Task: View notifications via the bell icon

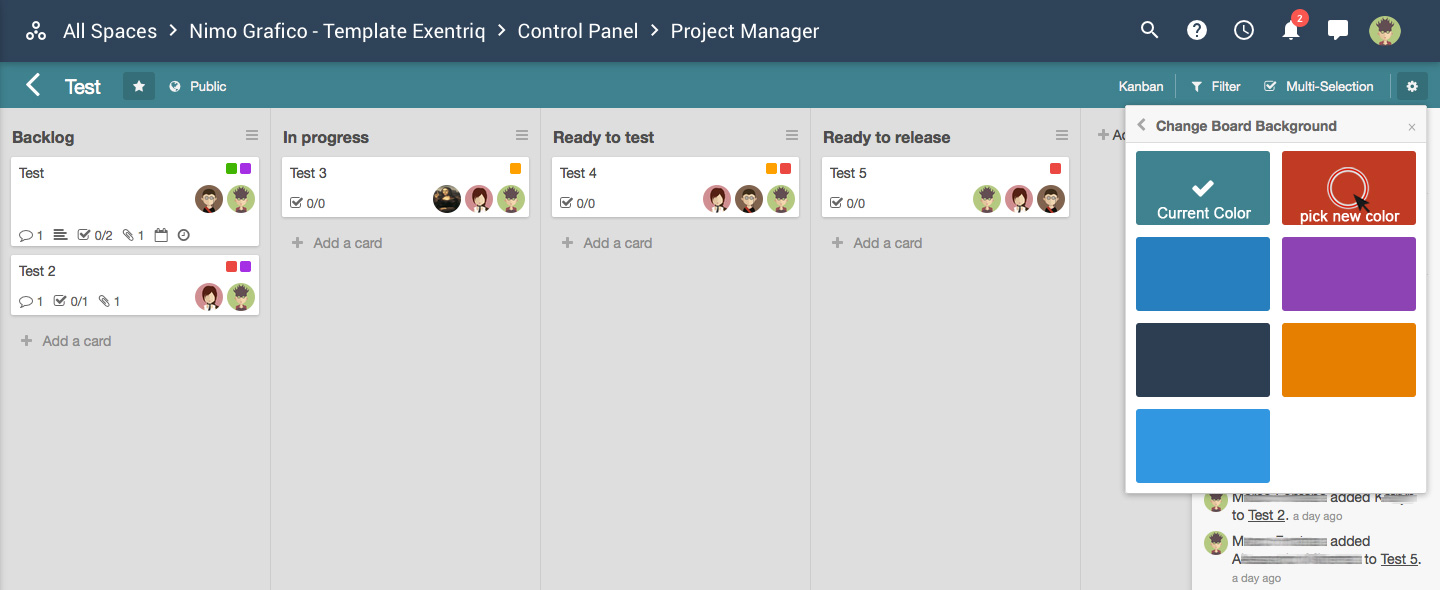Action: [1291, 30]
